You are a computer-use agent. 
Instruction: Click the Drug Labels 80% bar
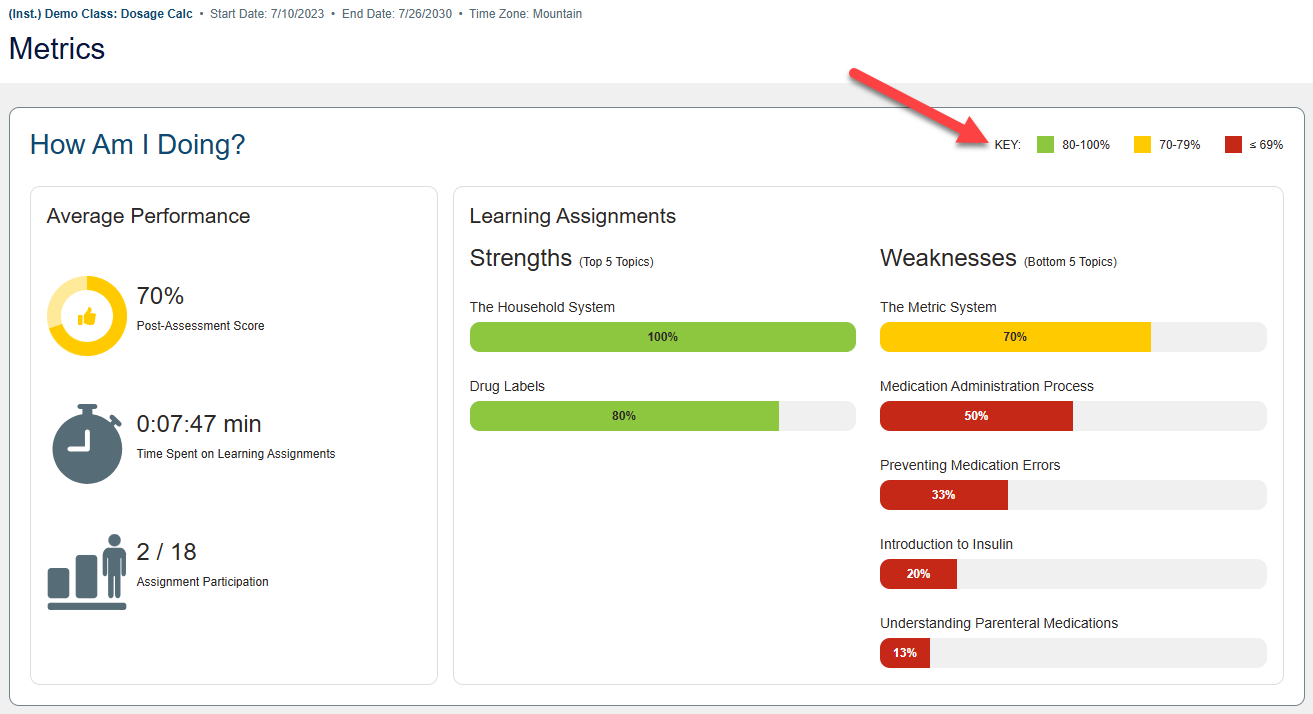tap(624, 416)
